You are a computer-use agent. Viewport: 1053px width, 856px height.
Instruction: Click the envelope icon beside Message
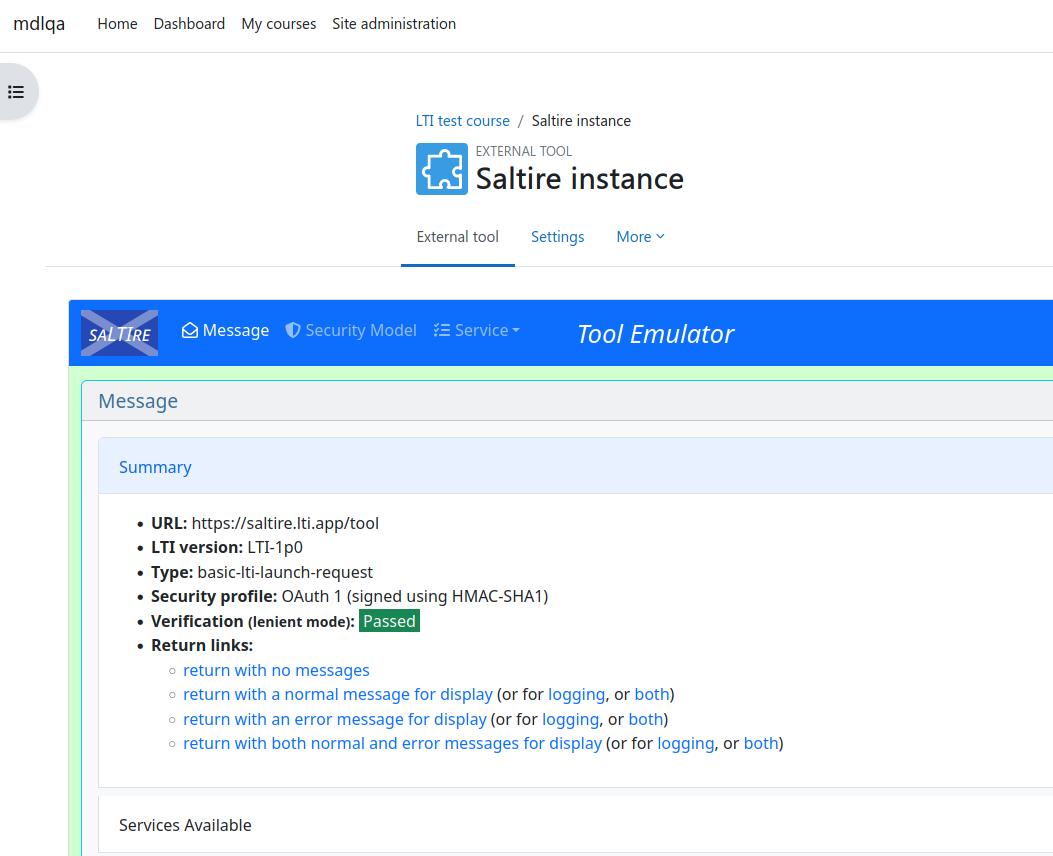point(190,330)
